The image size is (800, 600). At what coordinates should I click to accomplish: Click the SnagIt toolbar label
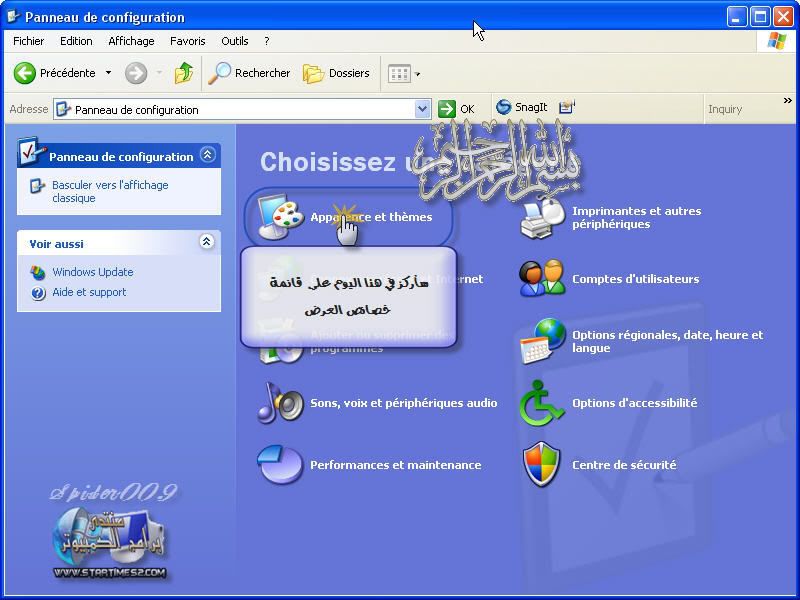[531, 107]
